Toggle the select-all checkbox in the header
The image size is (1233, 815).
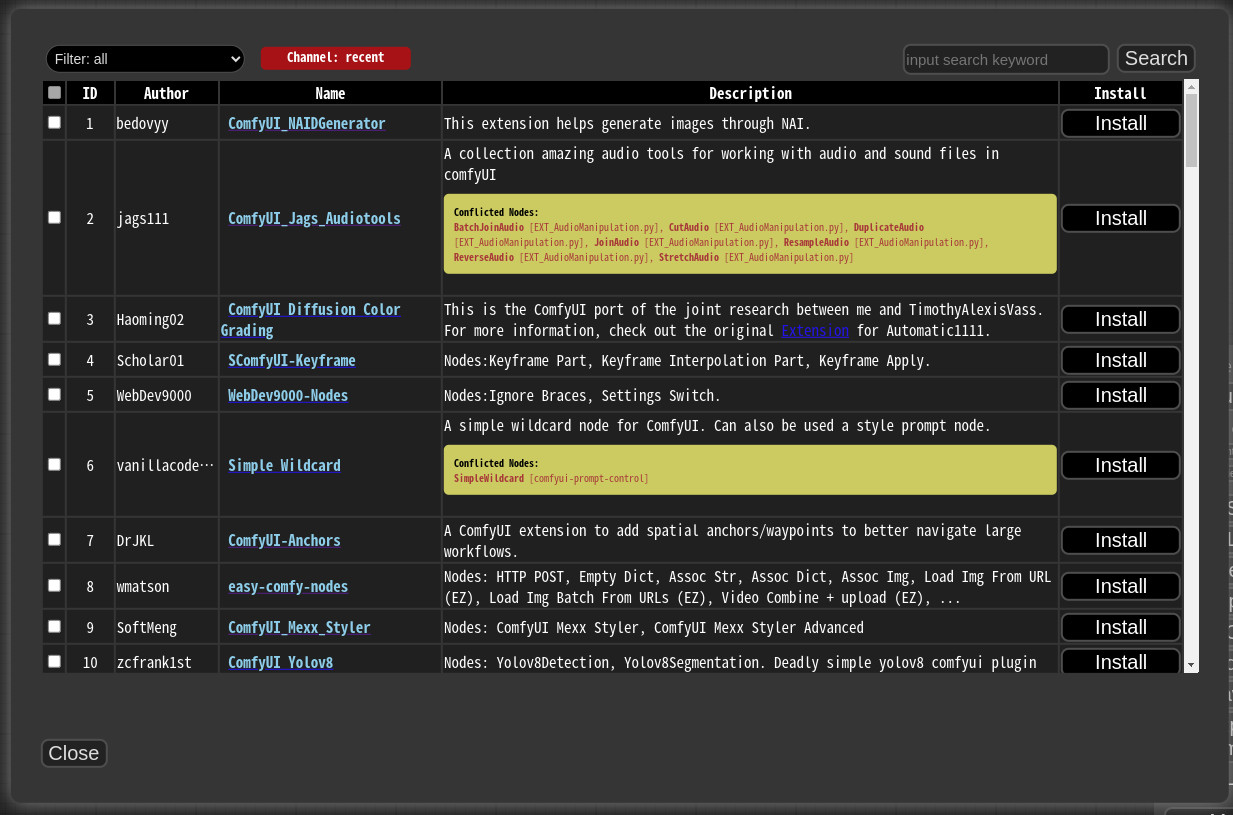[x=53, y=92]
